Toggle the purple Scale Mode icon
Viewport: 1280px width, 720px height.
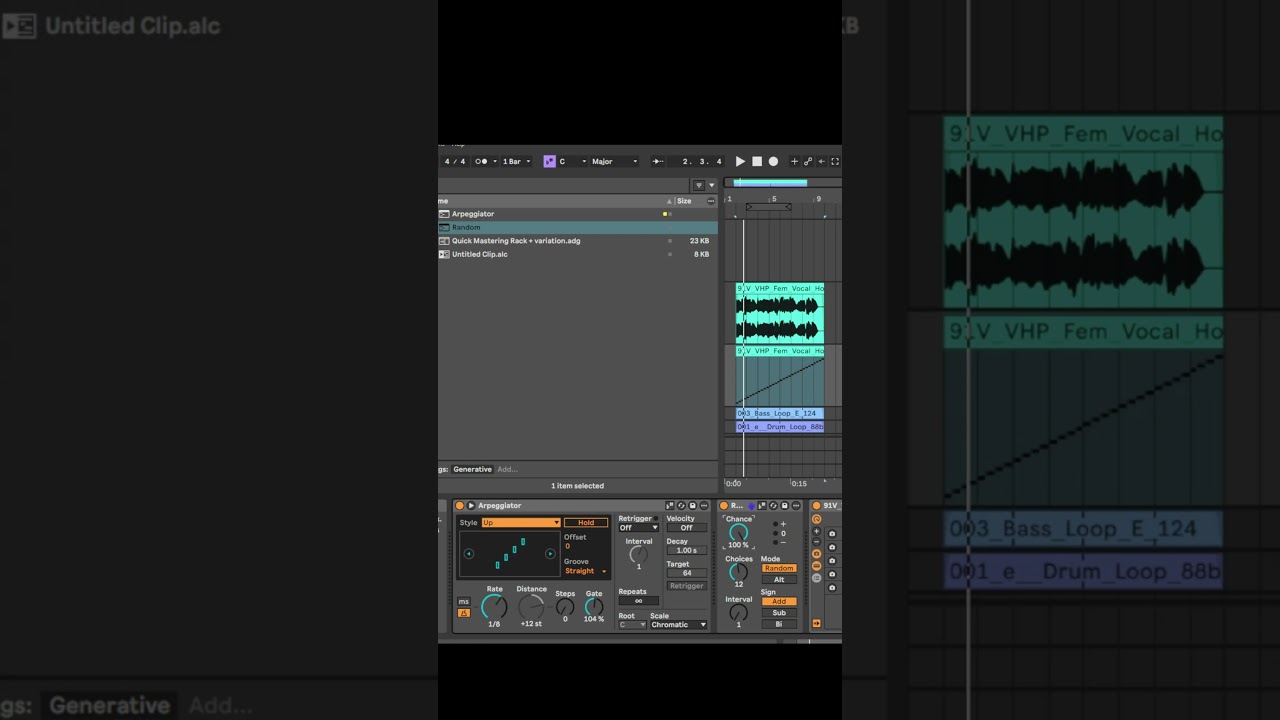pyautogui.click(x=549, y=161)
